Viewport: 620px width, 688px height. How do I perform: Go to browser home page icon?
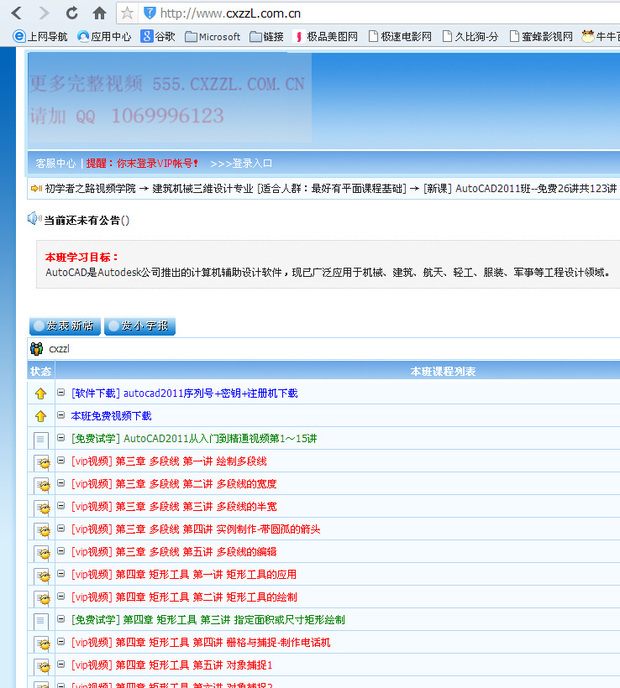pos(99,13)
